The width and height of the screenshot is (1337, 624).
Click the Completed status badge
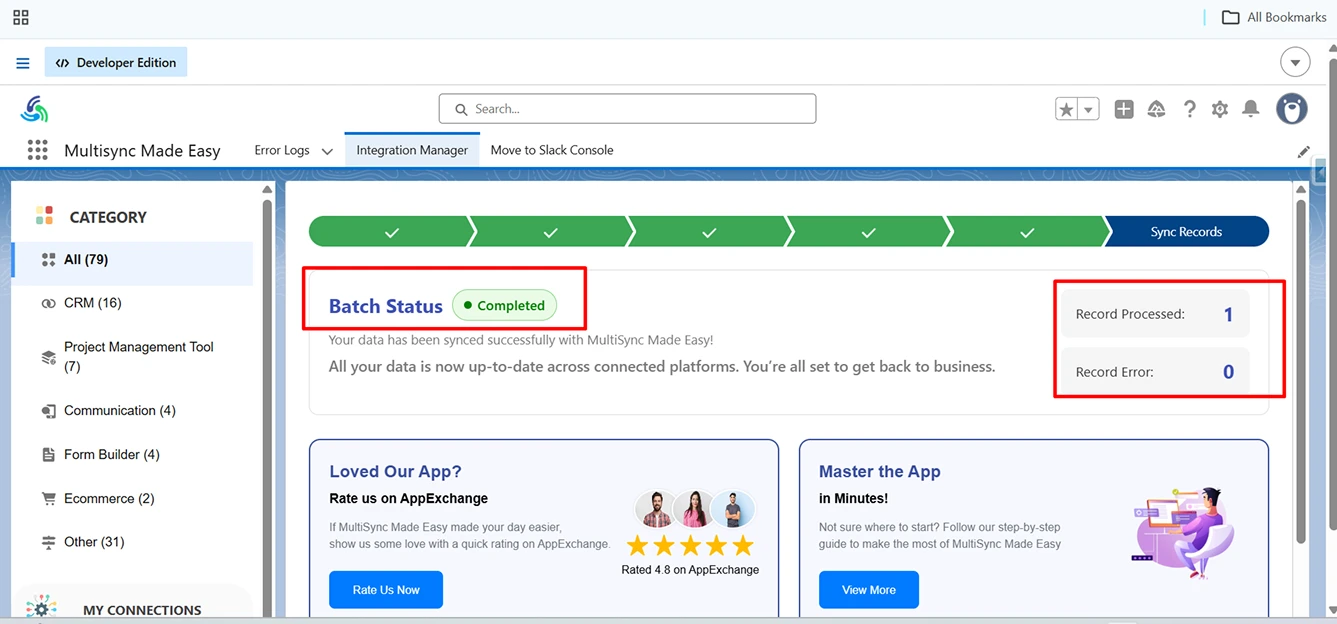tap(505, 306)
